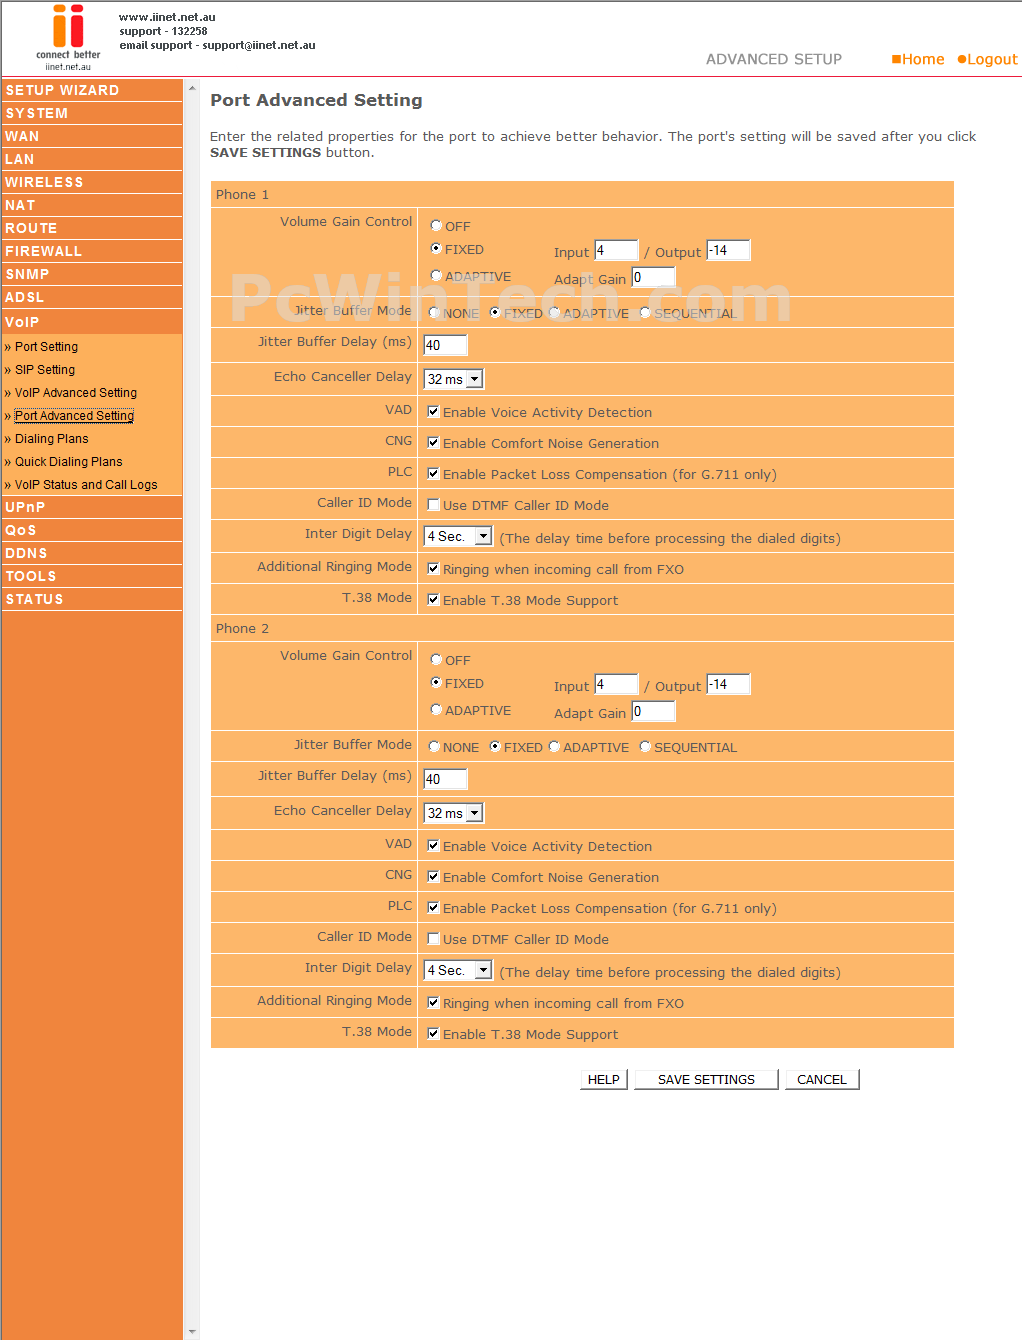Open VoIP Status and Call Logs
The image size is (1022, 1340).
(86, 485)
